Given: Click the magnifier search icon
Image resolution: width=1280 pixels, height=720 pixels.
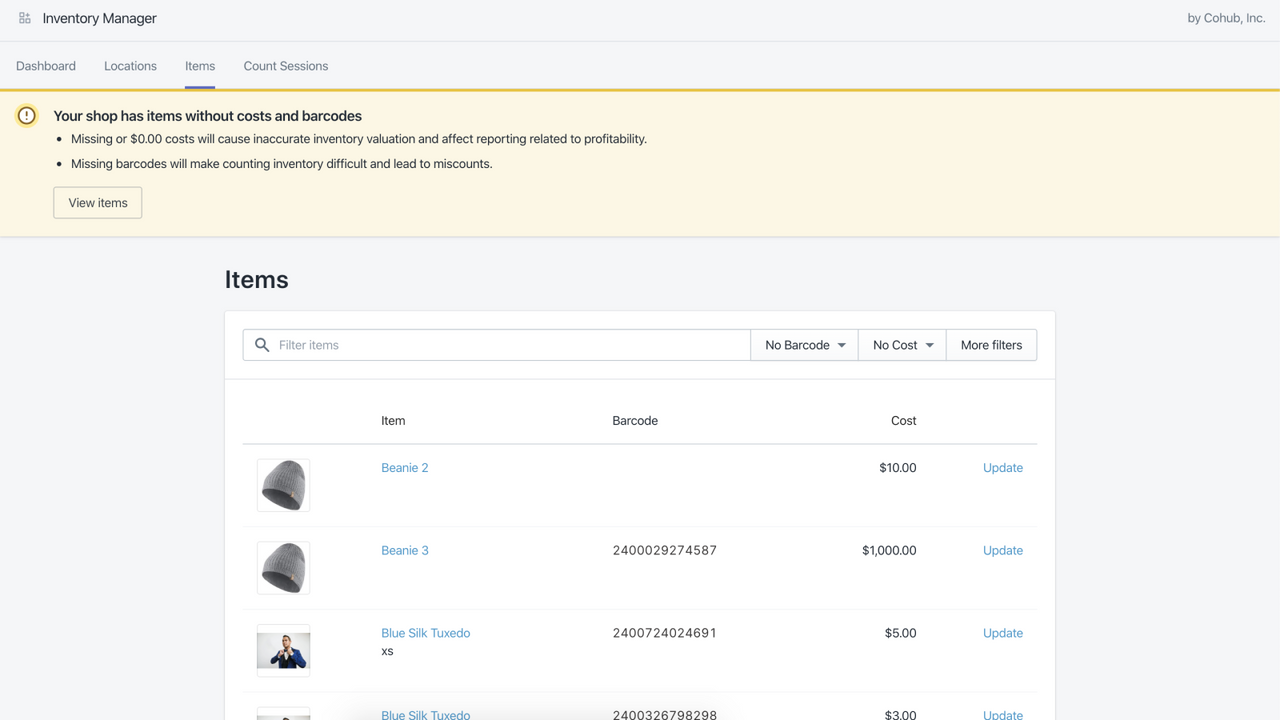Looking at the screenshot, I should point(262,345).
